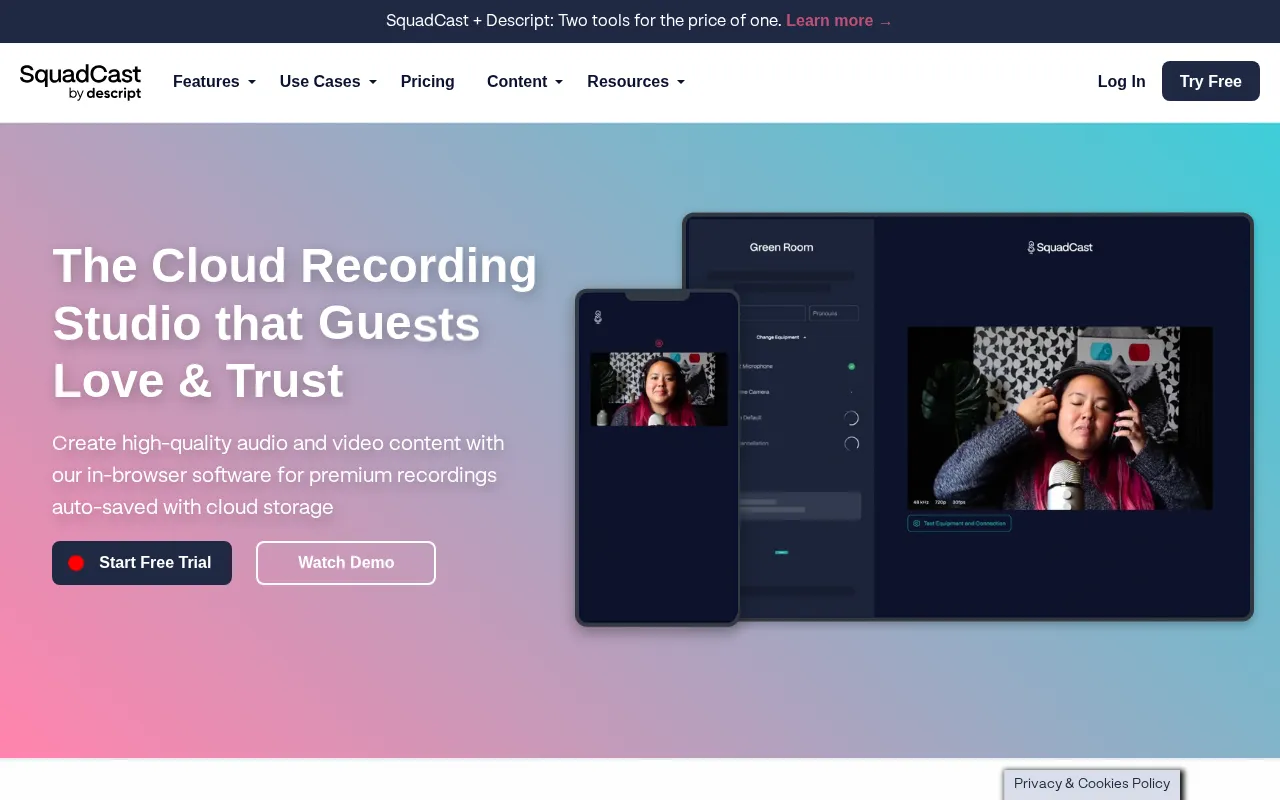Click the red record dot in Start Free Trial
Image resolution: width=1280 pixels, height=800 pixels.
[x=76, y=563]
